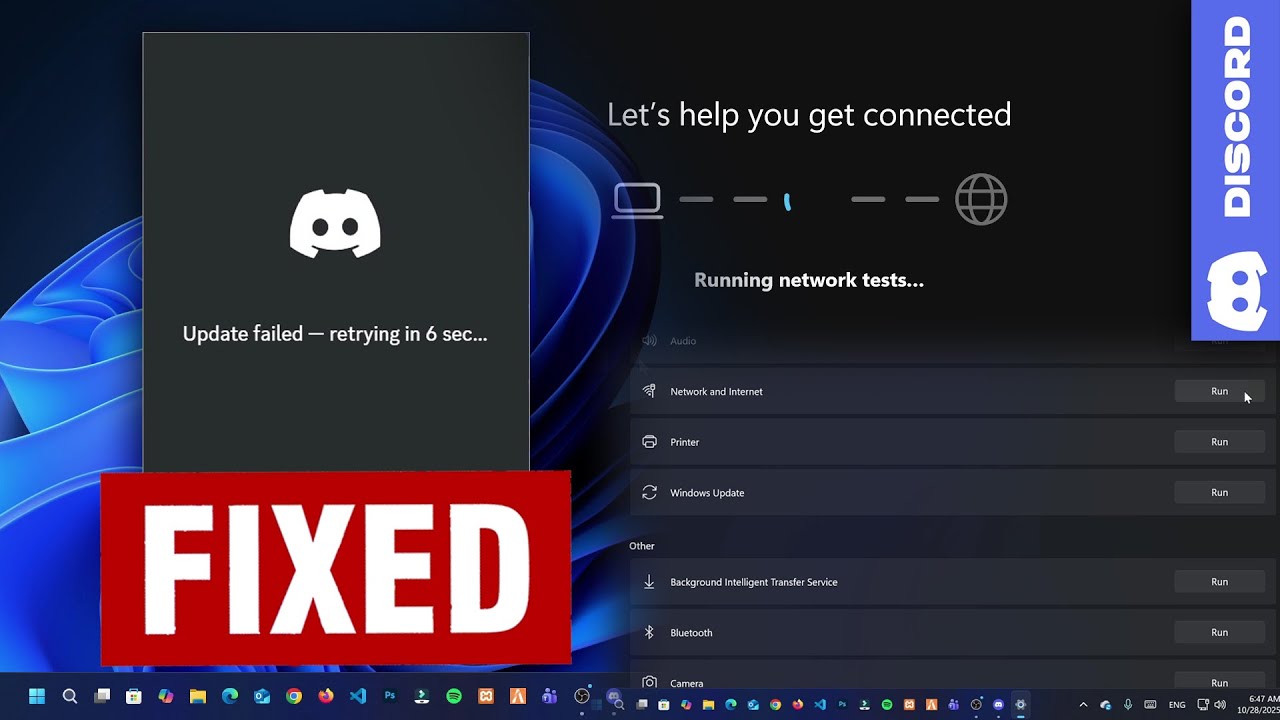Show hidden system tray icons

coord(1083,705)
